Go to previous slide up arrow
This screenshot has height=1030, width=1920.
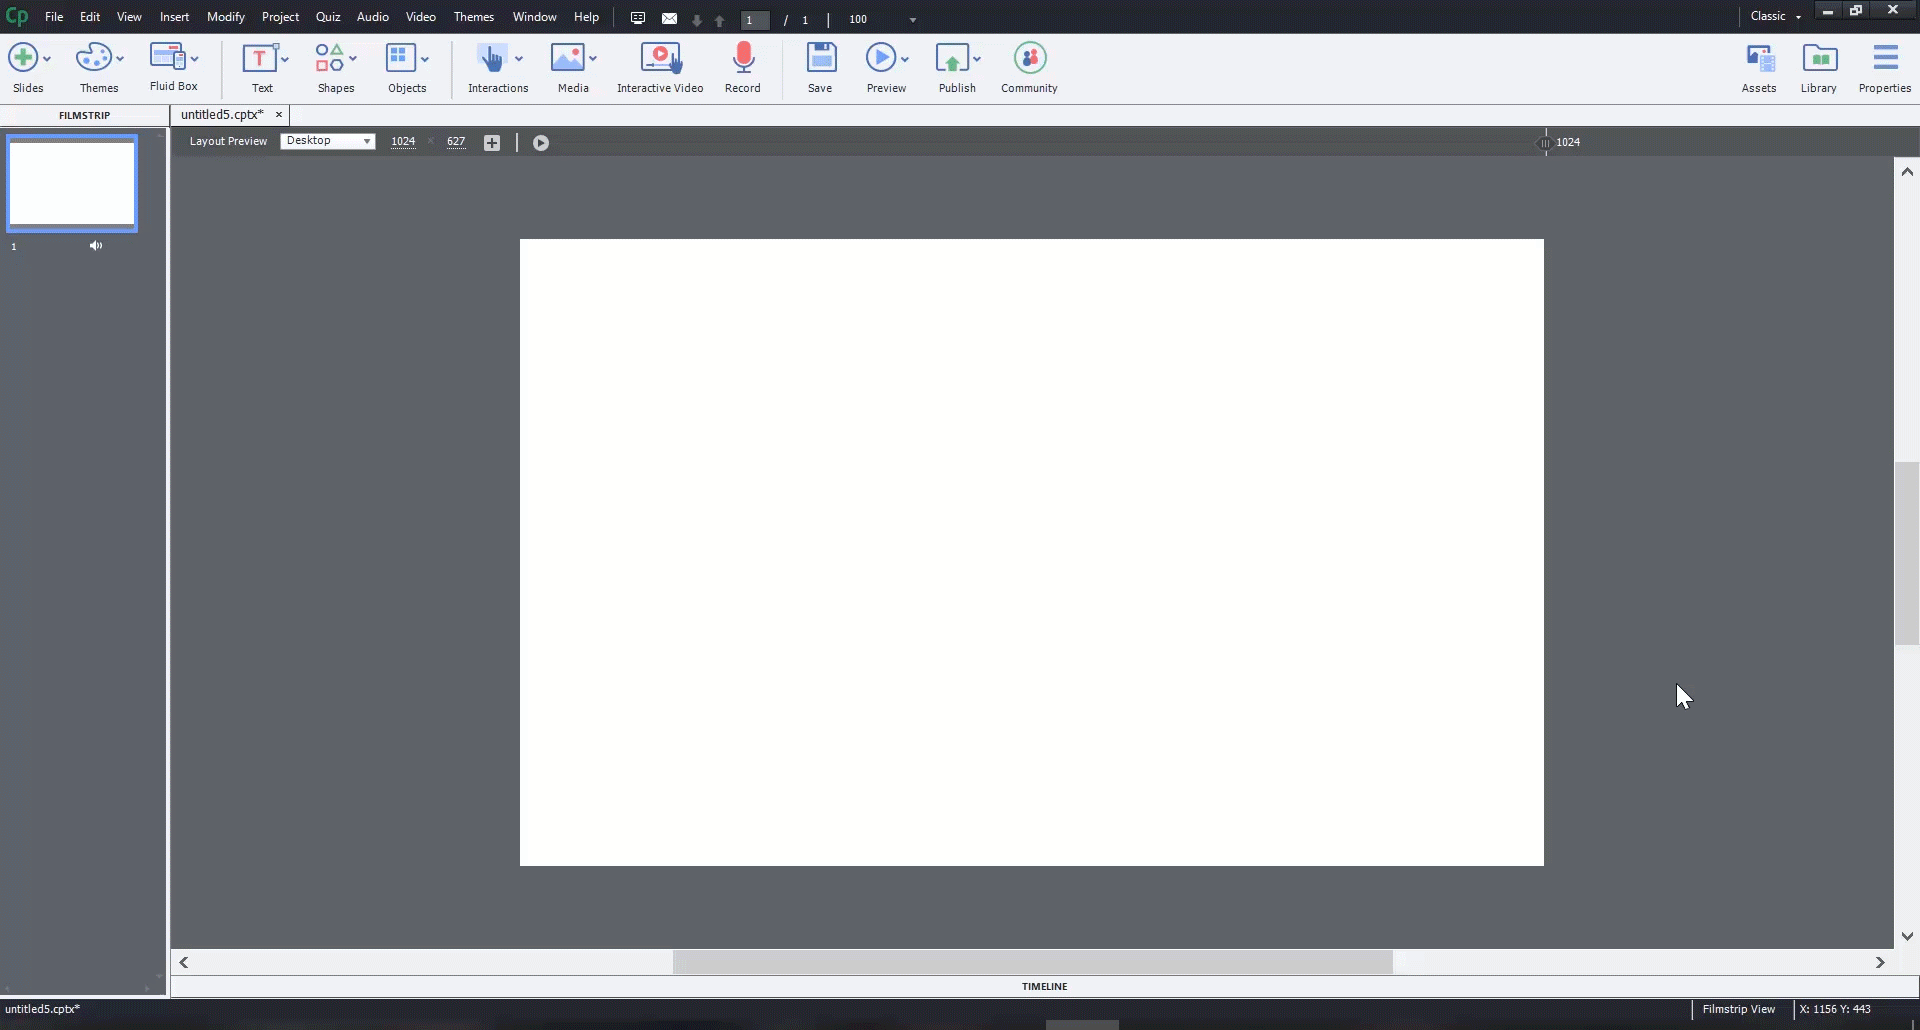coord(719,20)
